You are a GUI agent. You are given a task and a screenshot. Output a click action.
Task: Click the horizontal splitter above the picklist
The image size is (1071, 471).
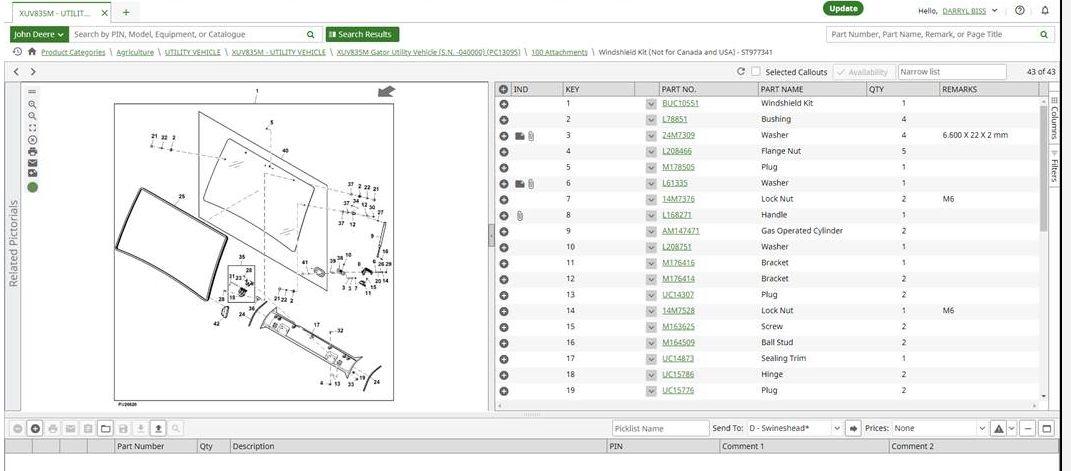click(x=531, y=414)
